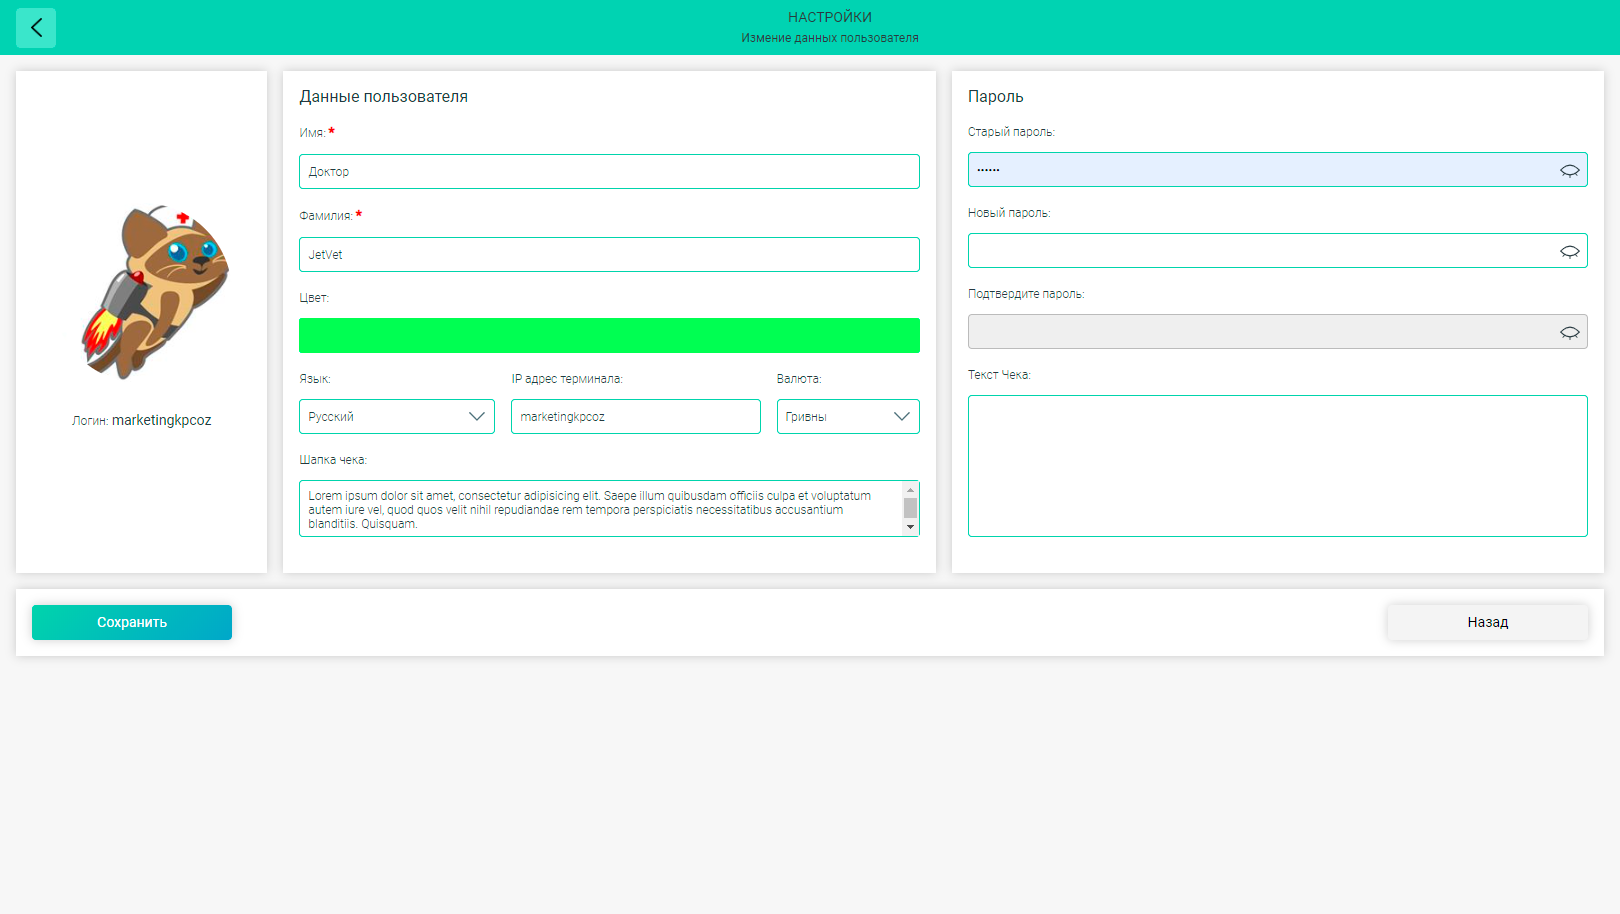Click the Текст Чека text area
This screenshot has height=914, width=1620.
coord(1278,466)
